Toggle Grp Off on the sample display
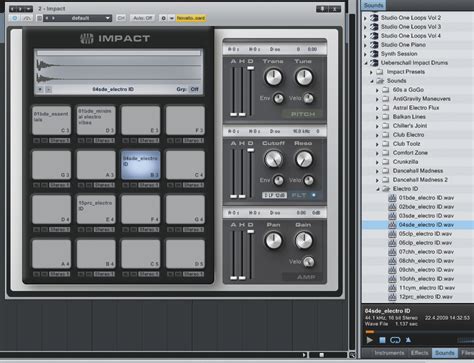The height and width of the screenshot is (363, 474). [x=194, y=89]
